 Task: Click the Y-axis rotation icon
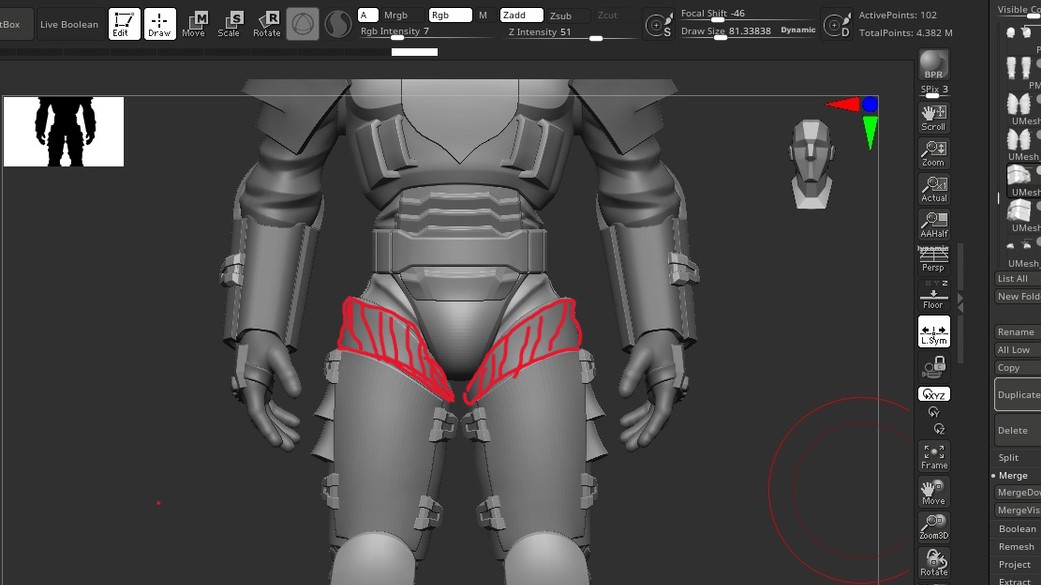tap(933, 412)
